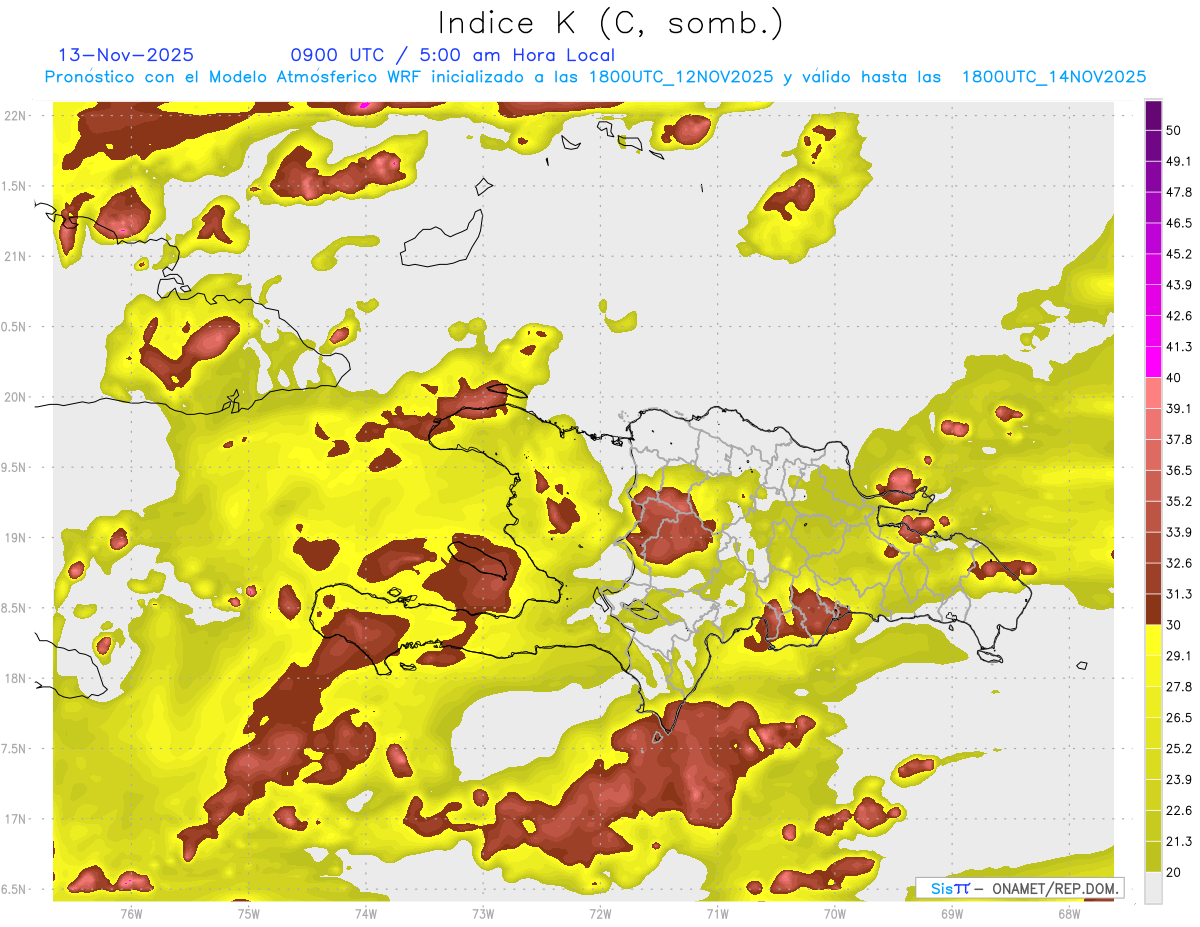Pick the dark purple swatch above 50
The height and width of the screenshot is (927, 1200).
pyautogui.click(x=1153, y=115)
